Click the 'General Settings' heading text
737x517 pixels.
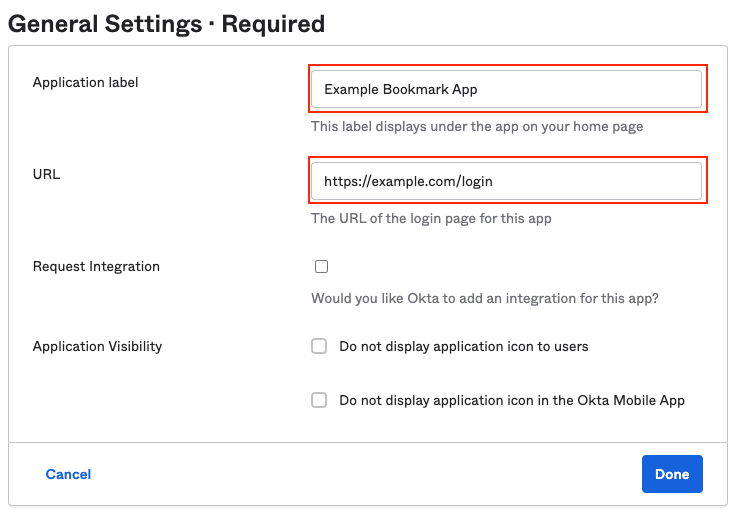(106, 23)
